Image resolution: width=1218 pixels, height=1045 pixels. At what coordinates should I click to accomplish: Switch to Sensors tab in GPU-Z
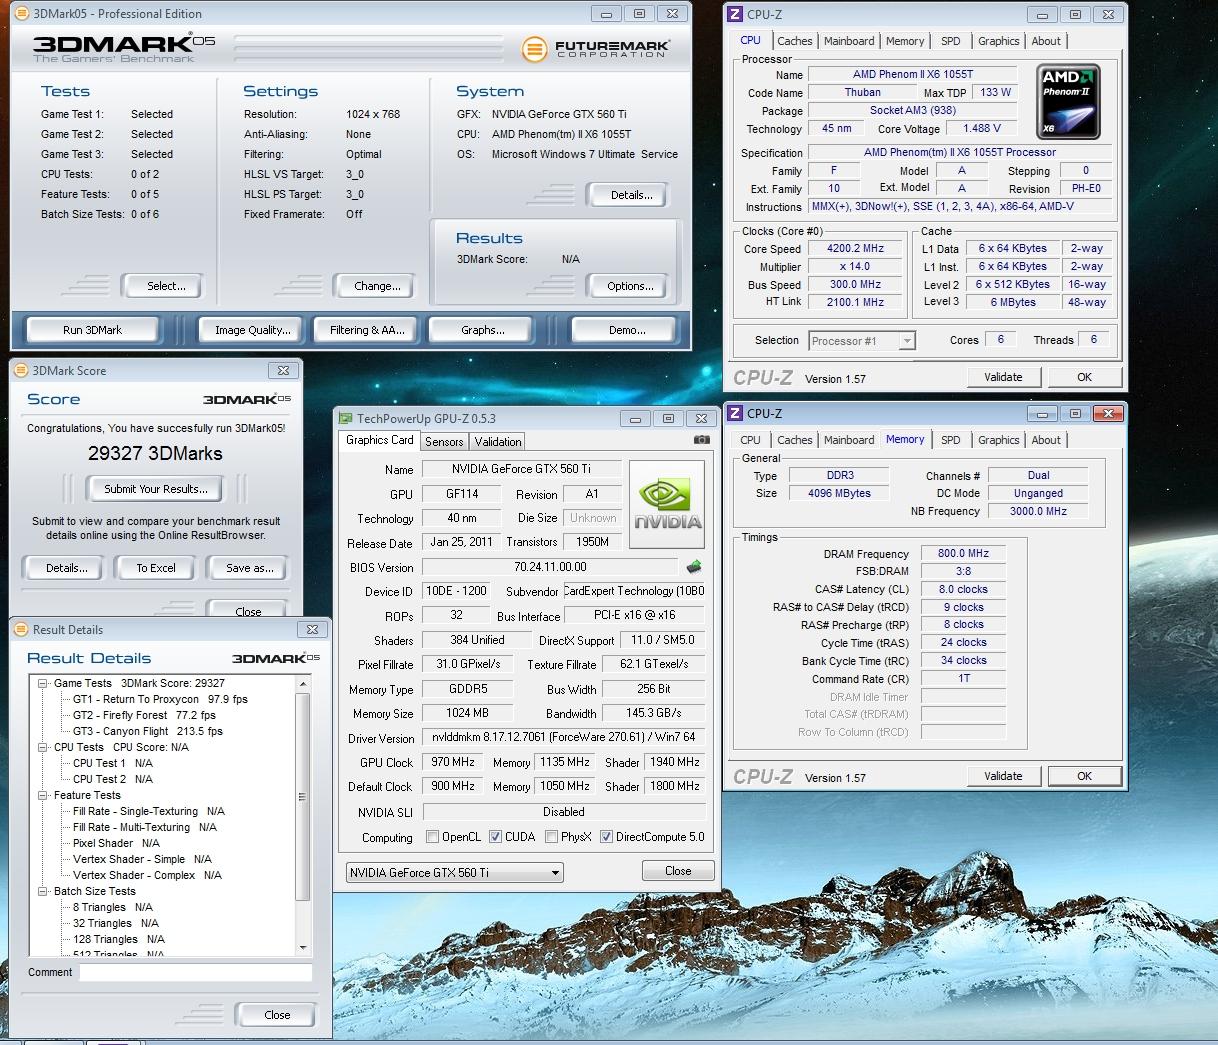point(444,441)
